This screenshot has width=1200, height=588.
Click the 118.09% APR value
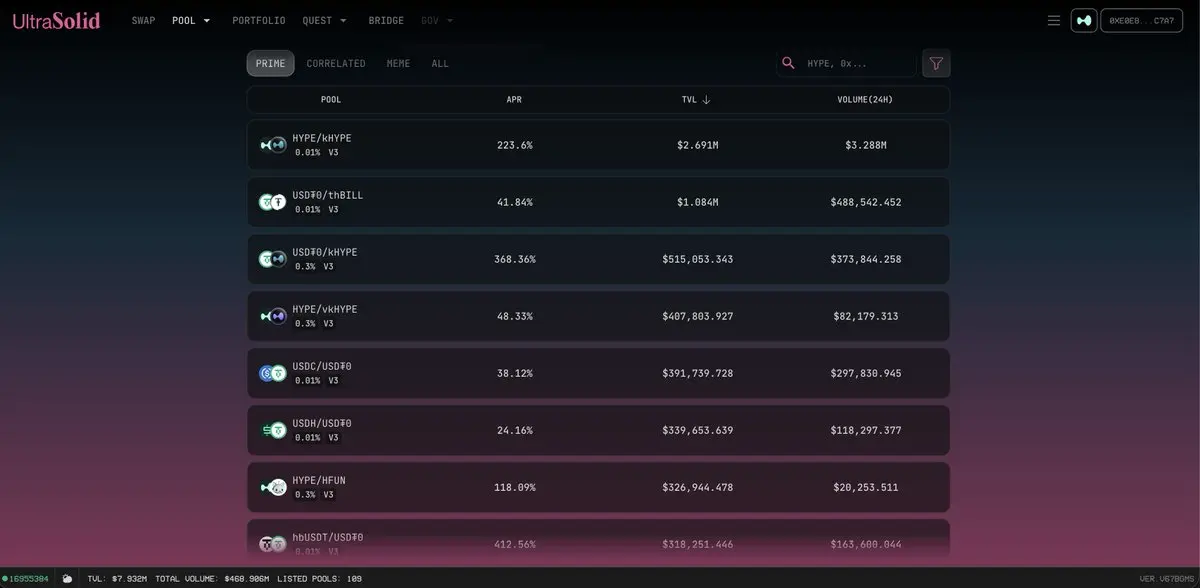click(x=515, y=487)
